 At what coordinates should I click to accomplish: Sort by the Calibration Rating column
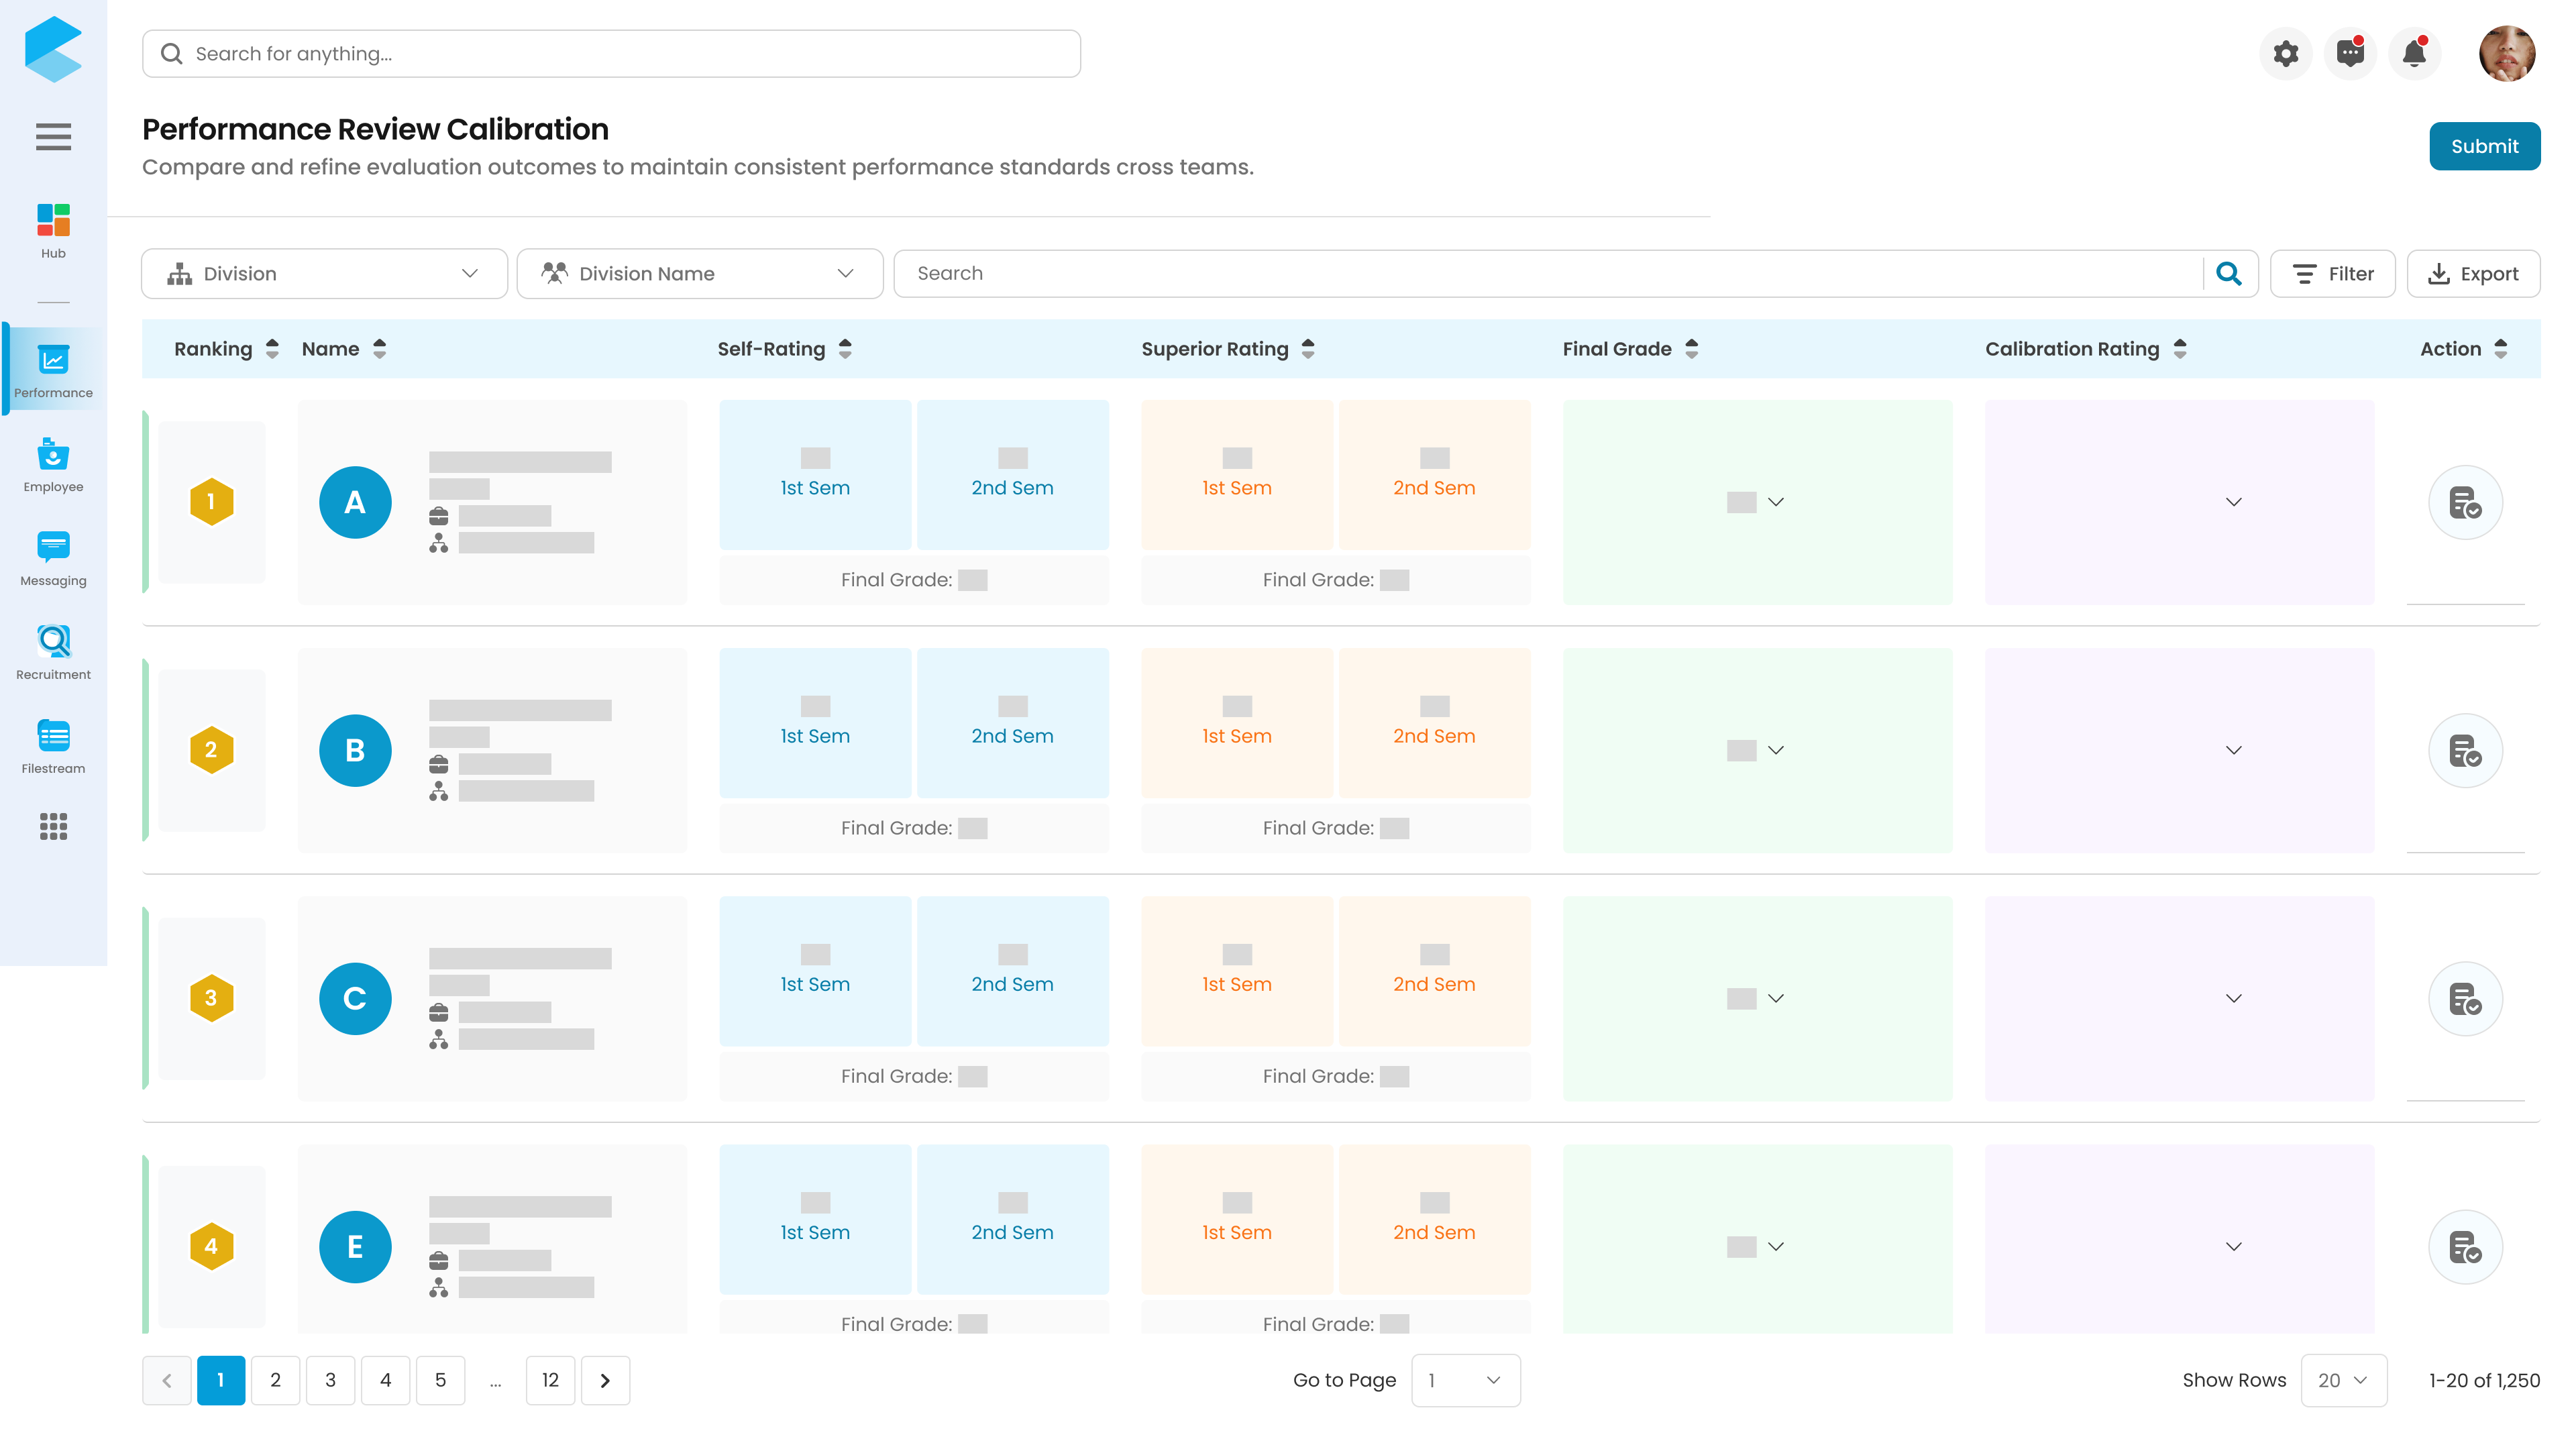click(2086, 349)
